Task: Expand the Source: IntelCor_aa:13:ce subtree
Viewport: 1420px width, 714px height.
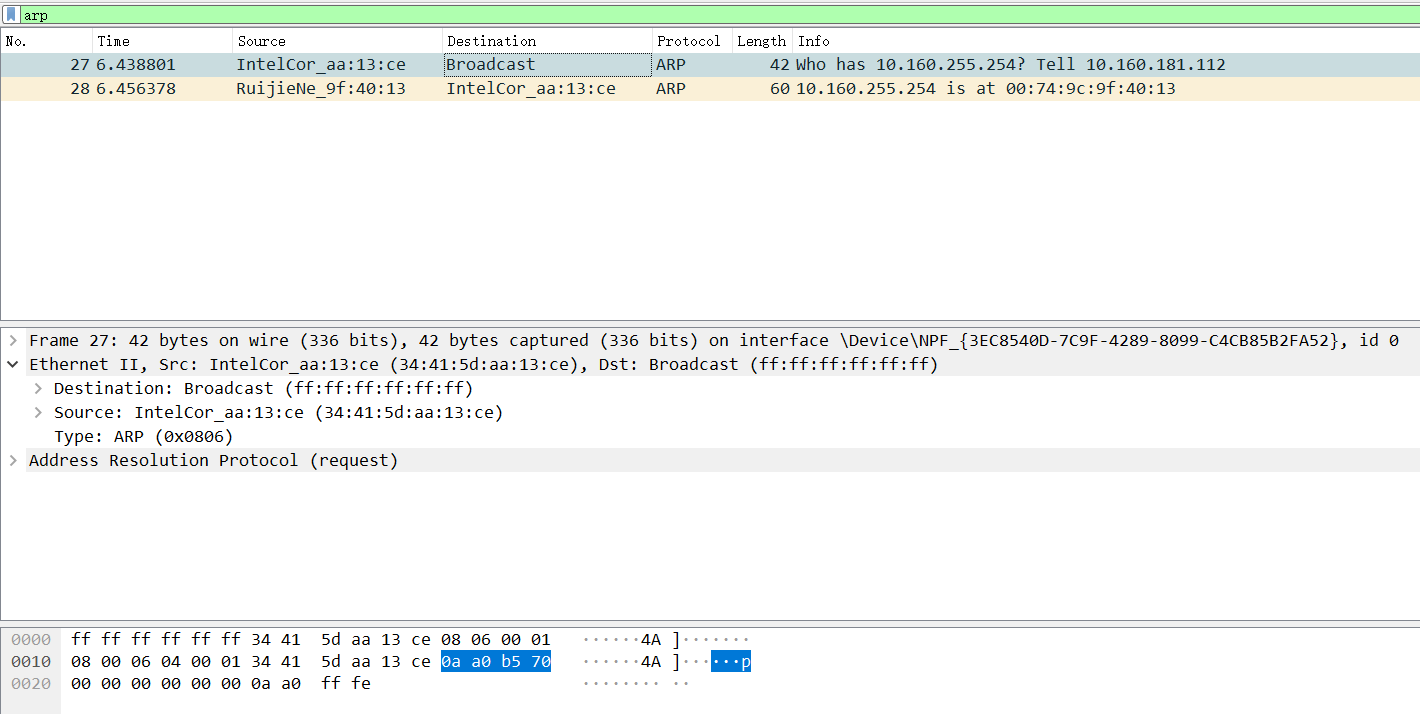Action: point(38,413)
